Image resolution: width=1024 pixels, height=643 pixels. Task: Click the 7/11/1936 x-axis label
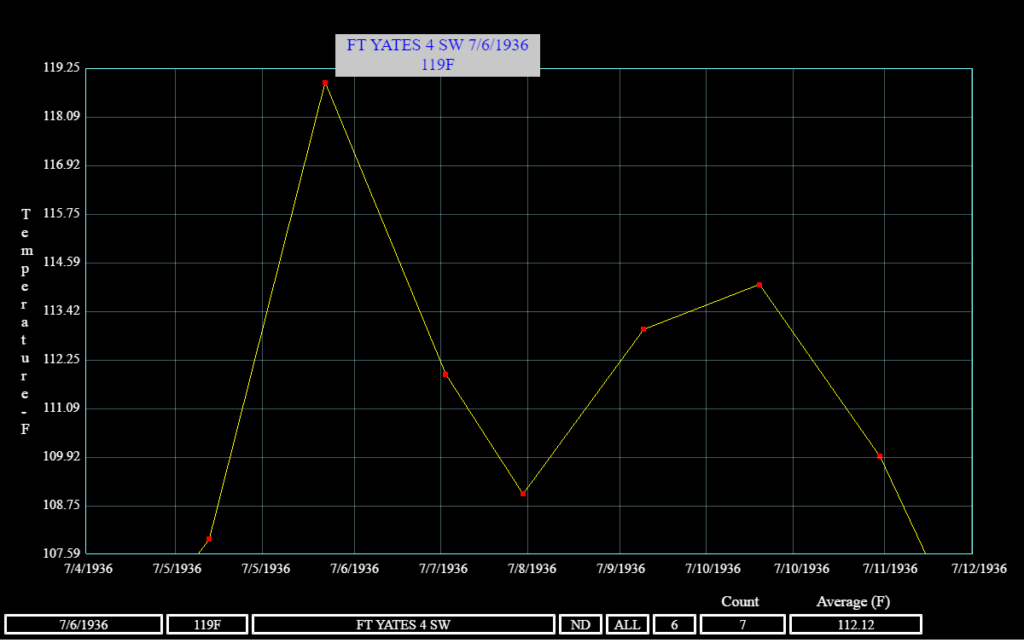point(890,569)
